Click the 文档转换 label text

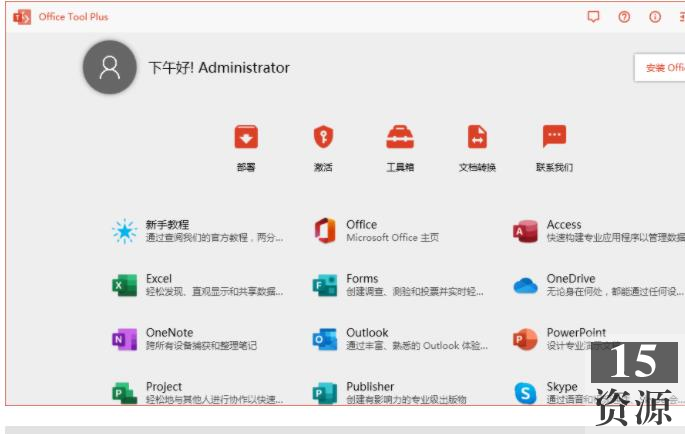(x=477, y=167)
